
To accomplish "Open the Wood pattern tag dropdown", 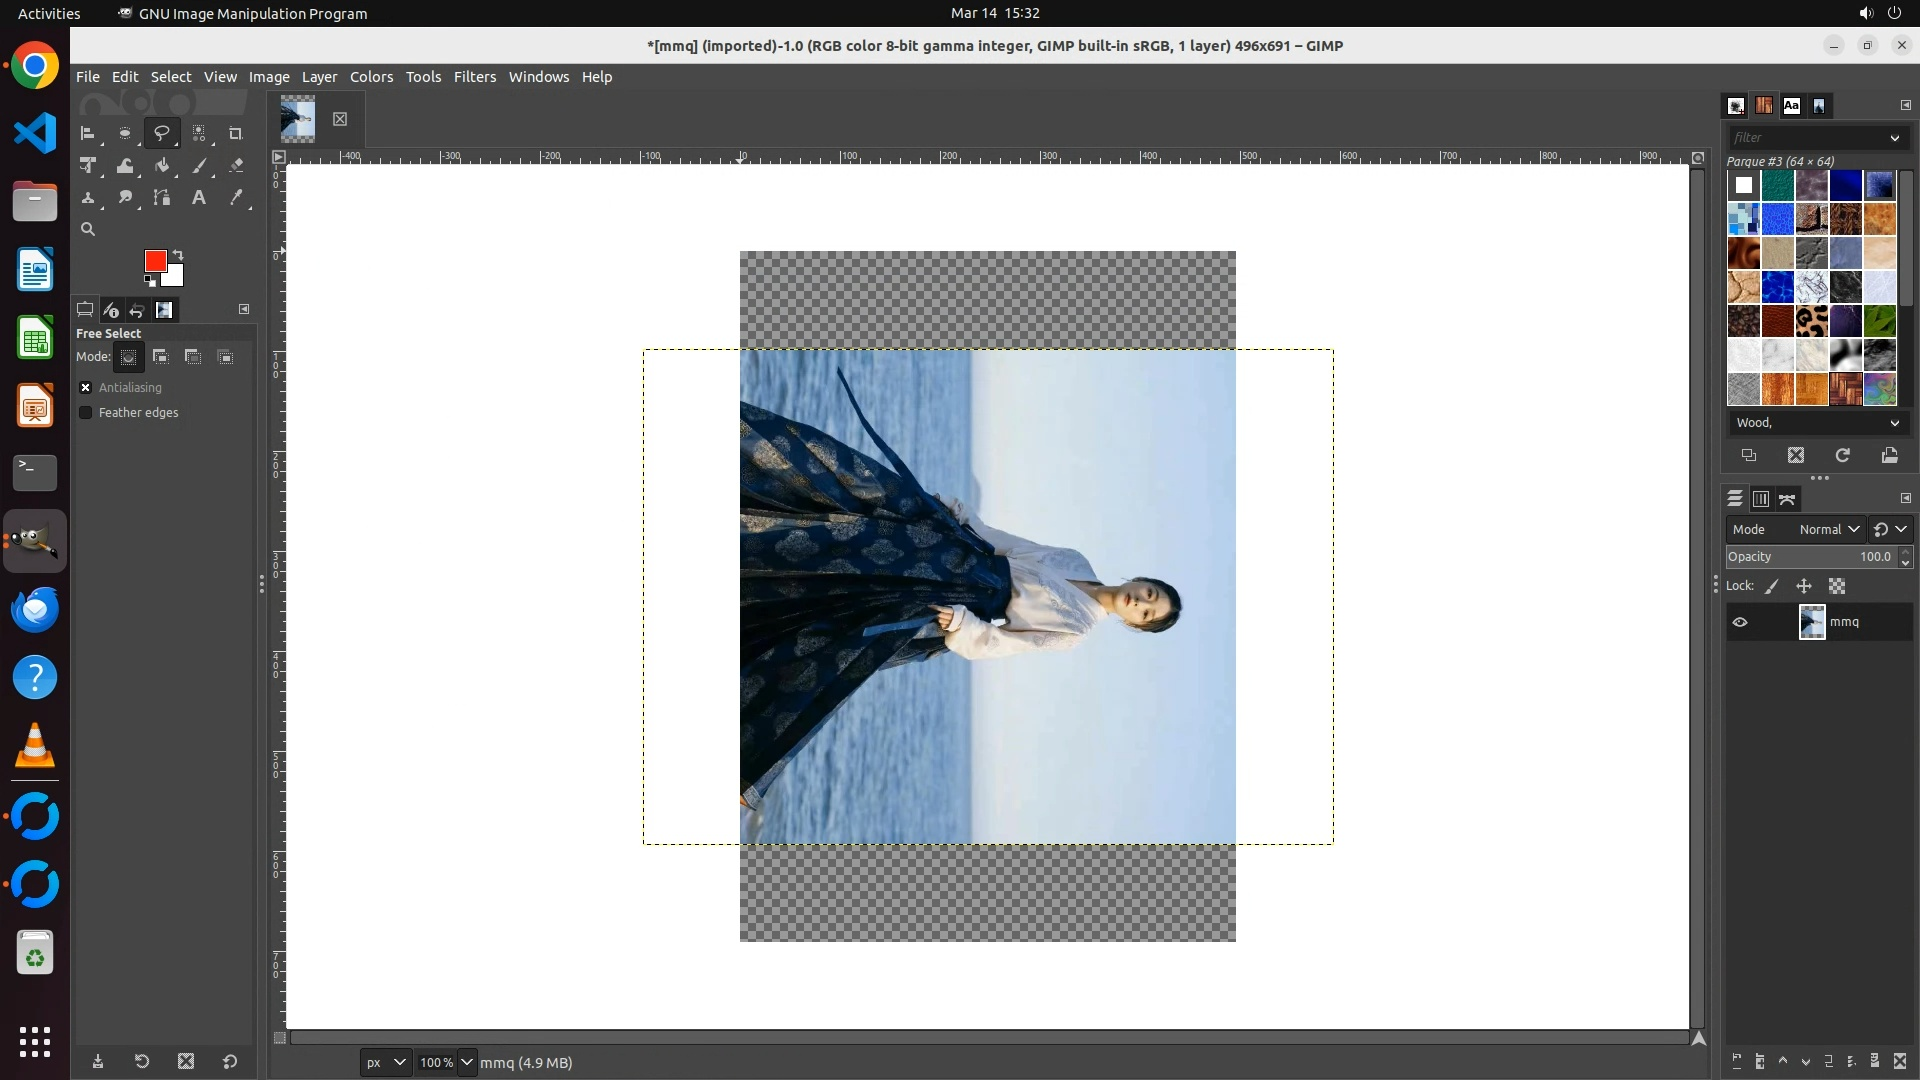I will pos(1893,423).
